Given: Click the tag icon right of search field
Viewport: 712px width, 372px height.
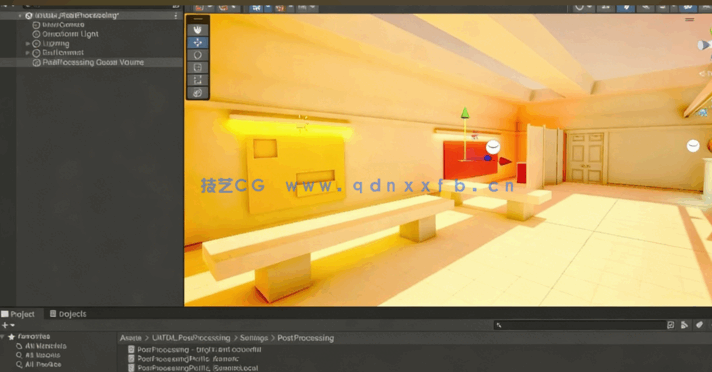Looking at the screenshot, I should (x=699, y=325).
